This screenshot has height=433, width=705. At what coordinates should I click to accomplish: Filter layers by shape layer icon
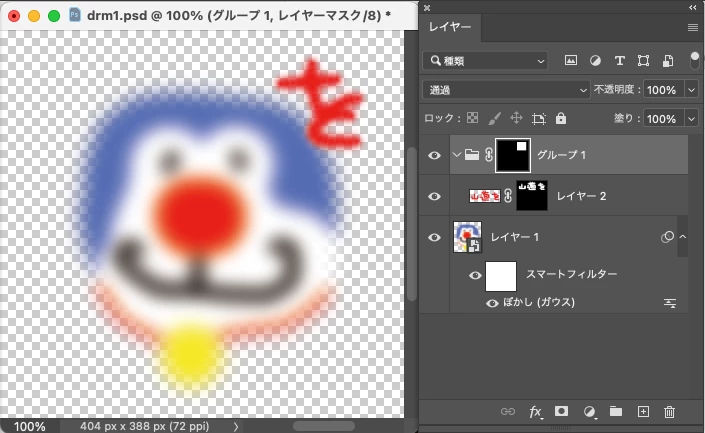point(643,61)
